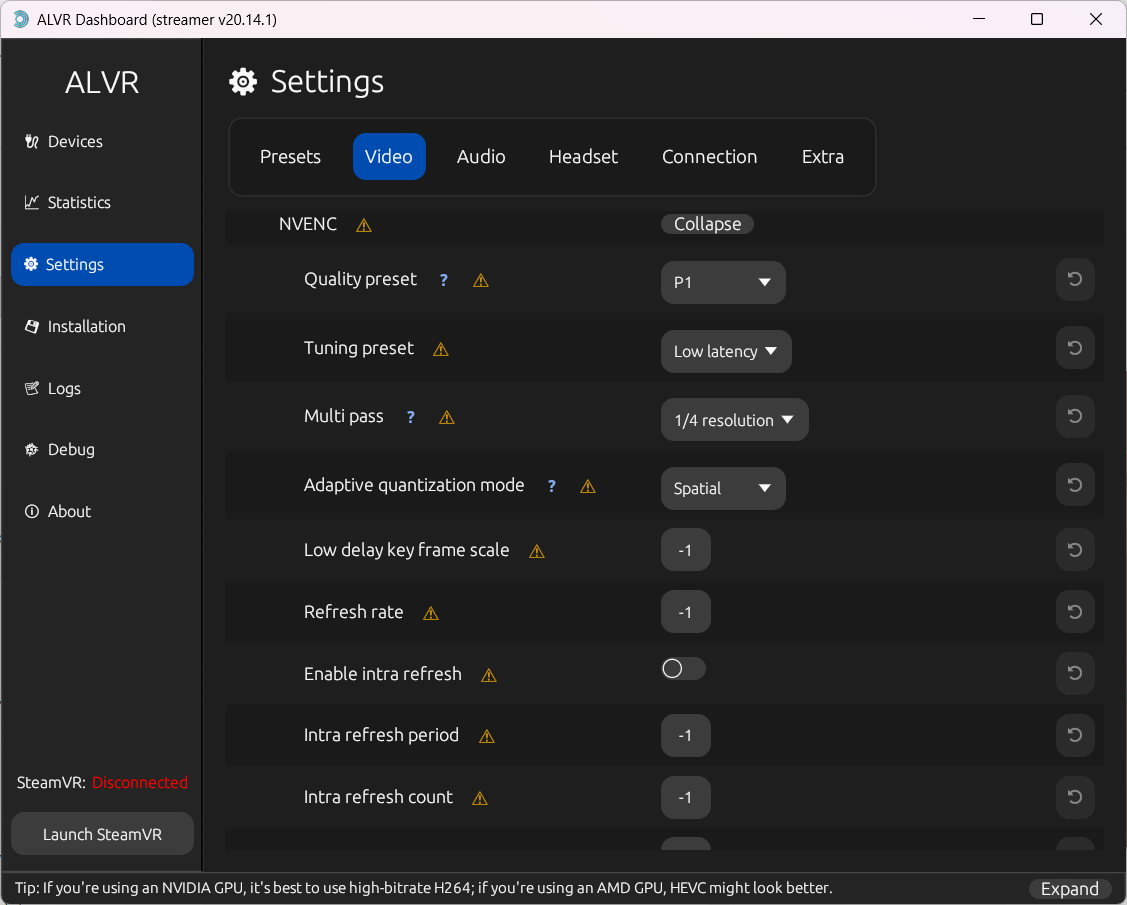This screenshot has height=905, width=1127.
Task: Click the Intra refresh period input field
Action: 685,736
